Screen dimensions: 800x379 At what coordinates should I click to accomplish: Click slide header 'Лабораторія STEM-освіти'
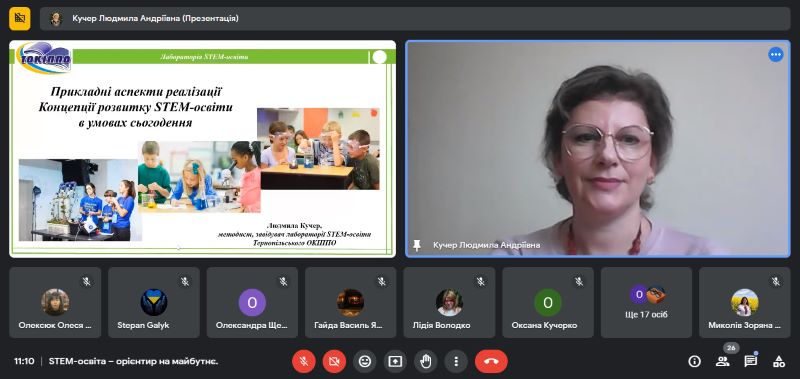pos(204,57)
